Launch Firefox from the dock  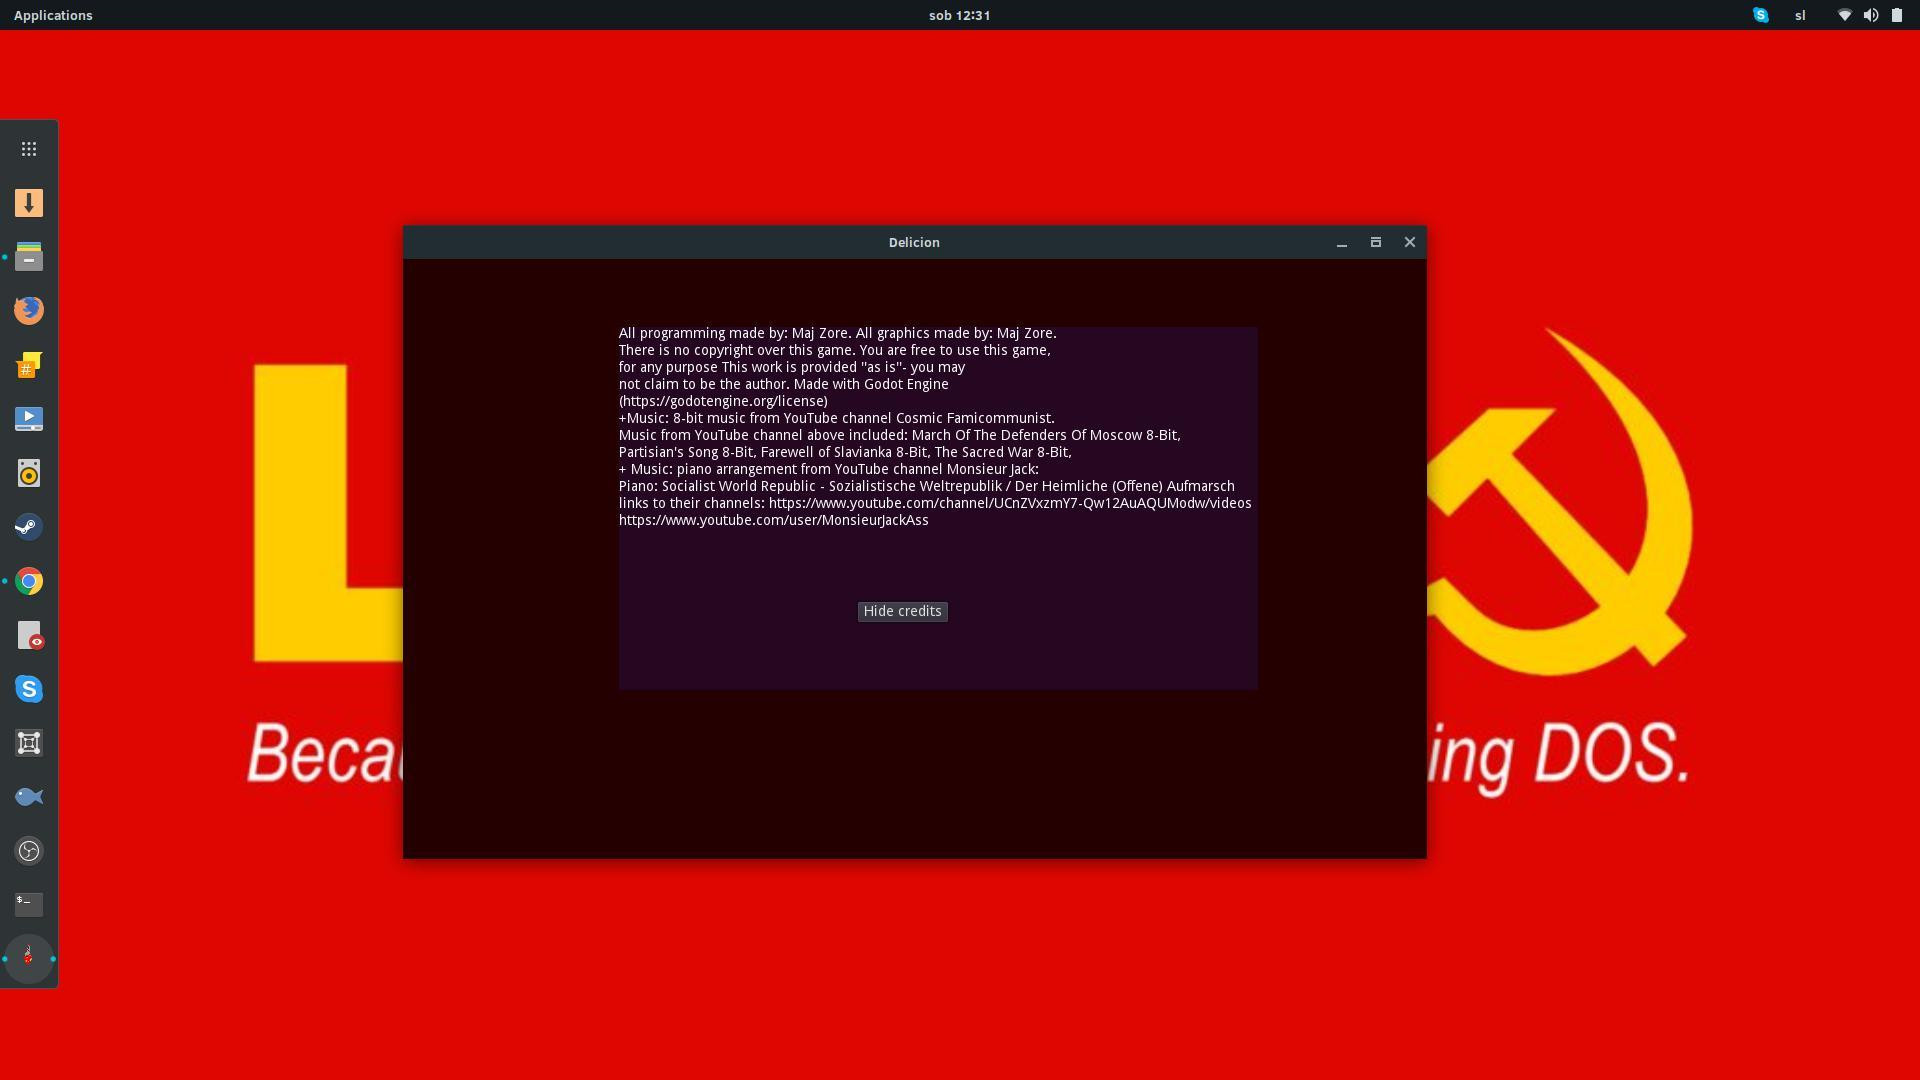29,310
